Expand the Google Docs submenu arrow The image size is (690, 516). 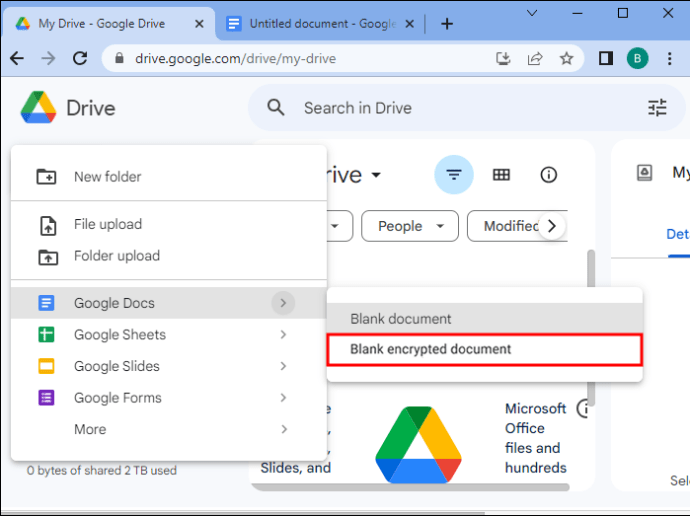(x=283, y=303)
